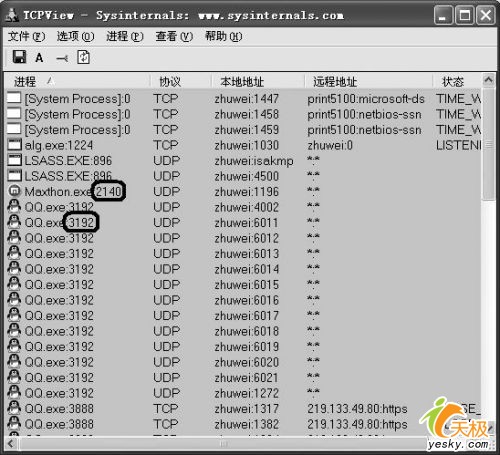Click local address zhuwei:6021
The width and height of the screenshot is (500, 455).
coord(247,378)
